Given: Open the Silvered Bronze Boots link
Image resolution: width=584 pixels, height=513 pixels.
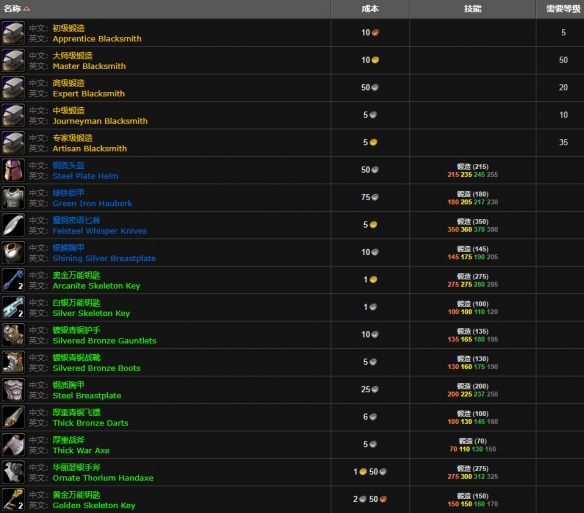Looking at the screenshot, I should (x=96, y=368).
